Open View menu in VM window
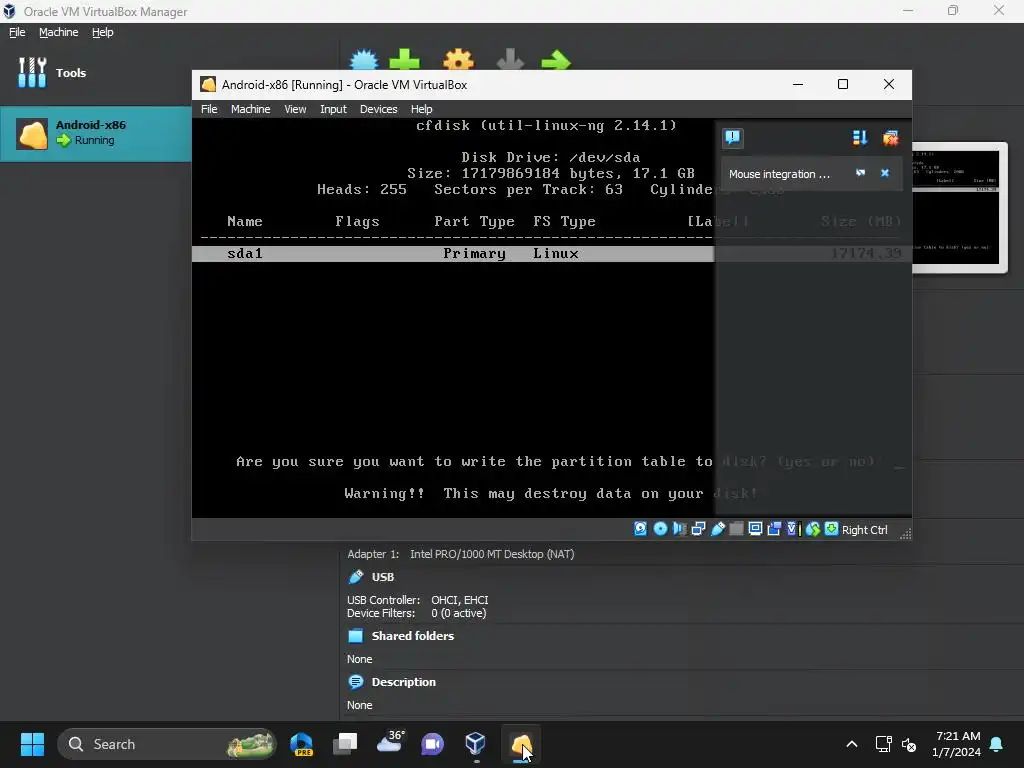The width and height of the screenshot is (1024, 768). point(295,109)
